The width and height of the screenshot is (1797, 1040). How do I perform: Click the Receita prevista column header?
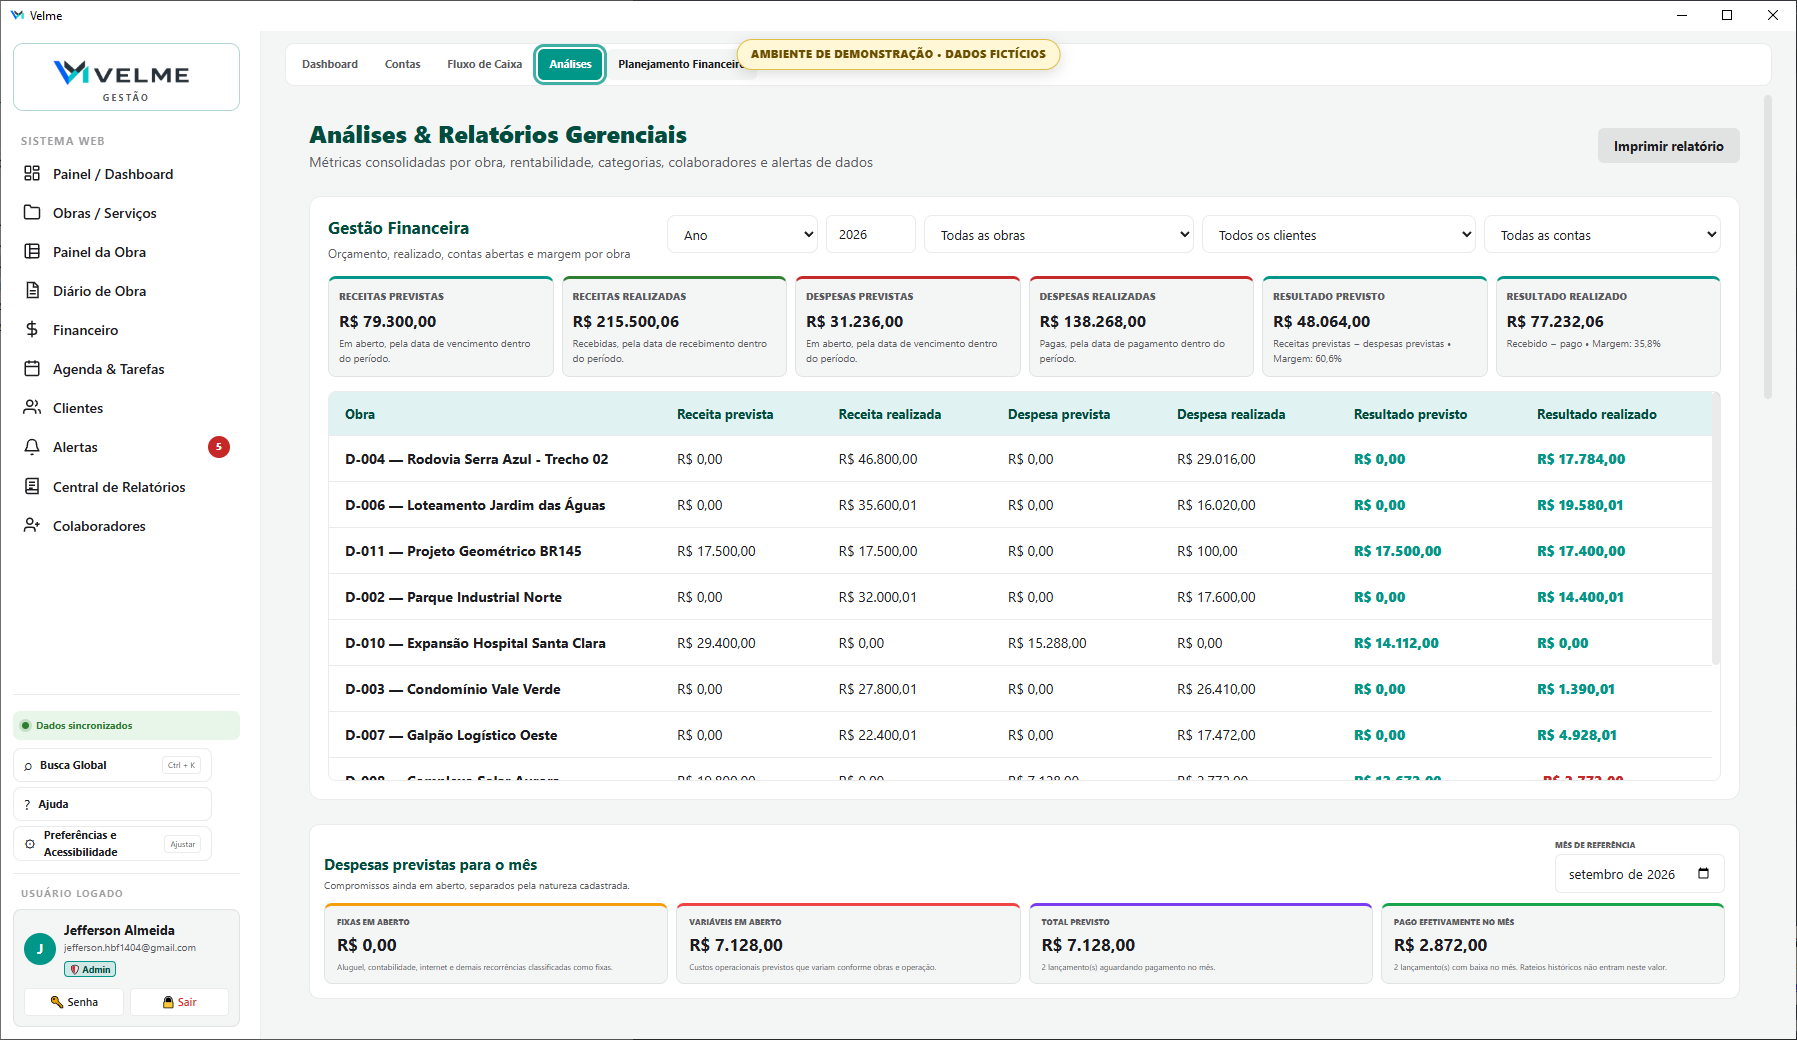(x=725, y=414)
